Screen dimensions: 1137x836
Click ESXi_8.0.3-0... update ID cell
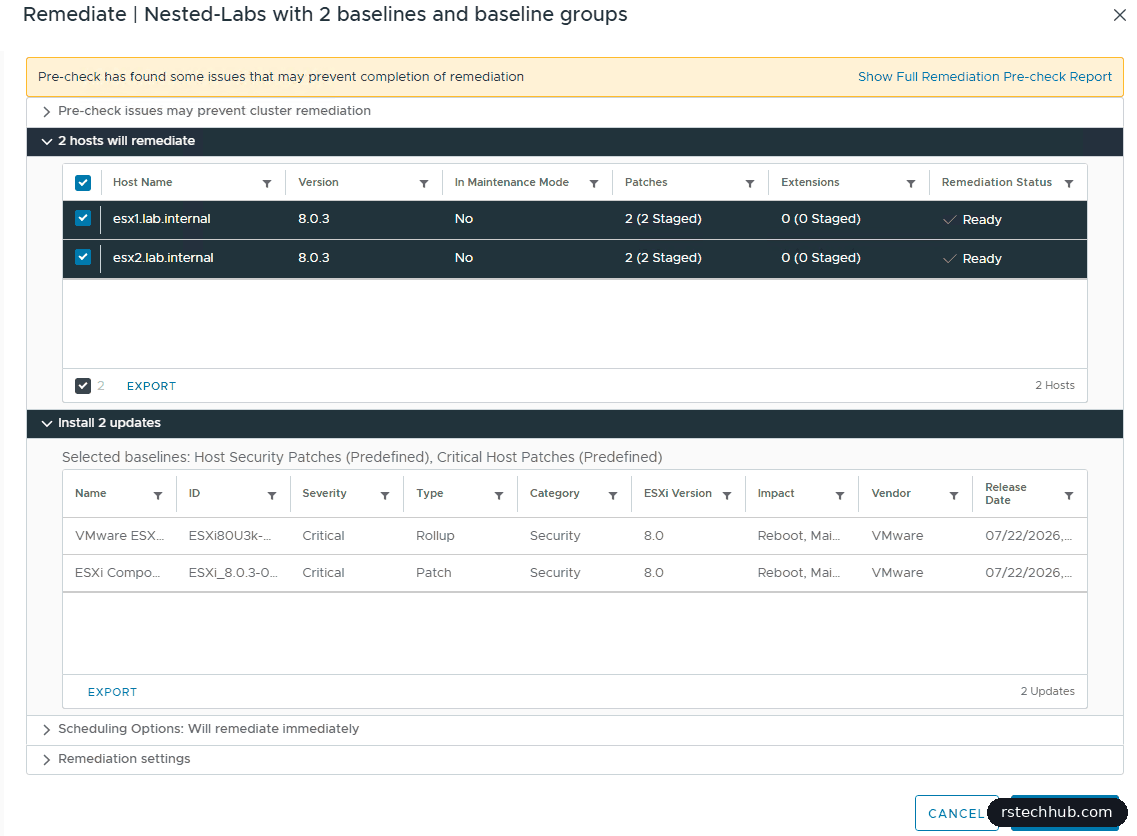pos(233,573)
